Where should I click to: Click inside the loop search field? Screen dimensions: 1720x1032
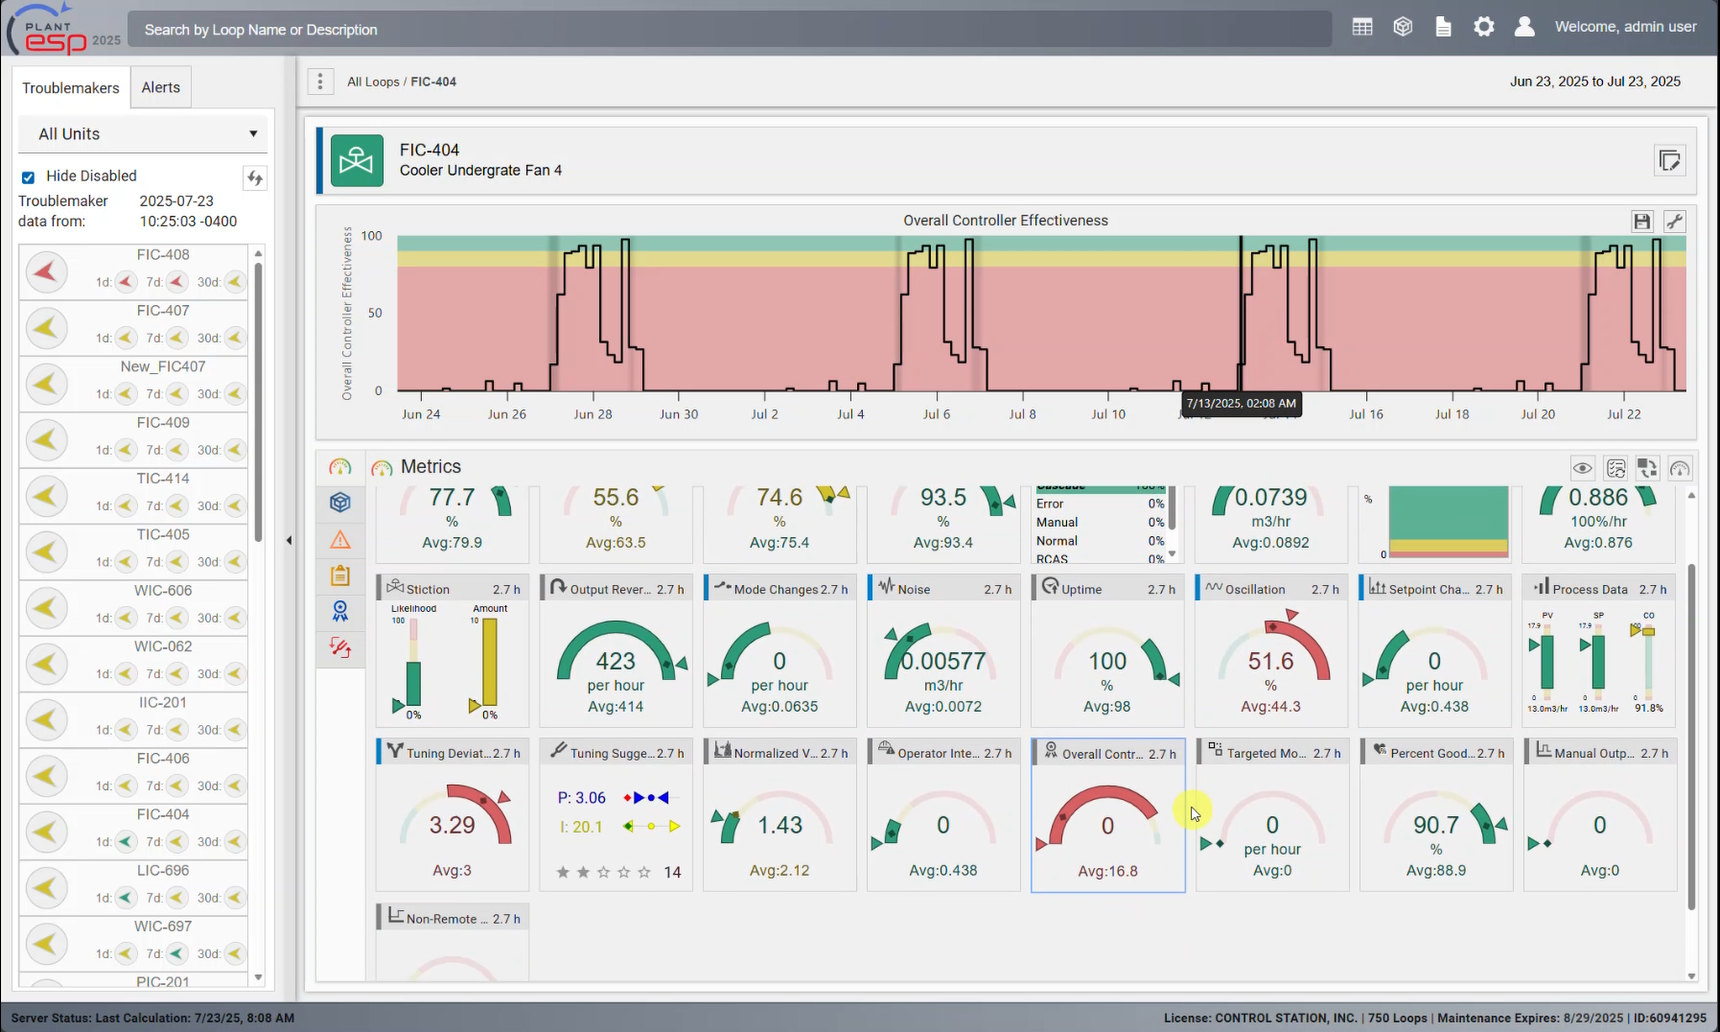[730, 29]
